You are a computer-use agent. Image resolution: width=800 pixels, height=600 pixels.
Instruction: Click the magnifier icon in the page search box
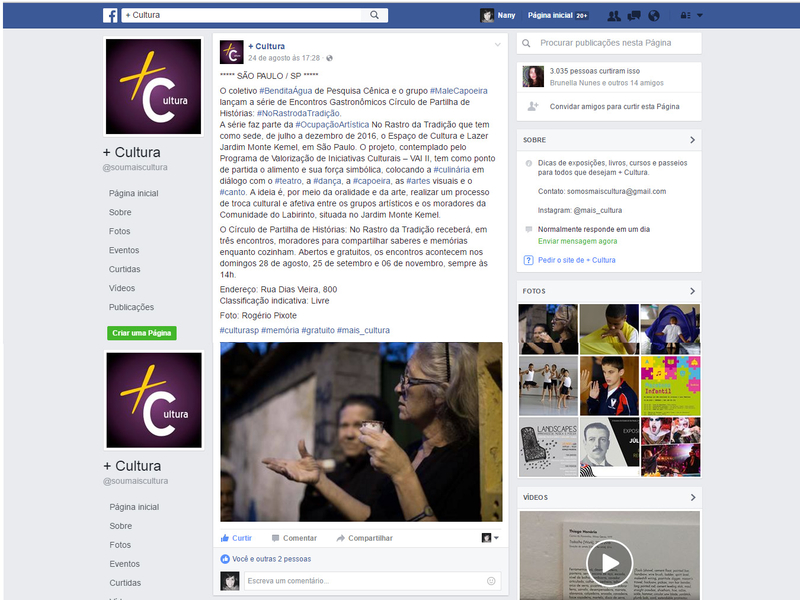coord(527,43)
